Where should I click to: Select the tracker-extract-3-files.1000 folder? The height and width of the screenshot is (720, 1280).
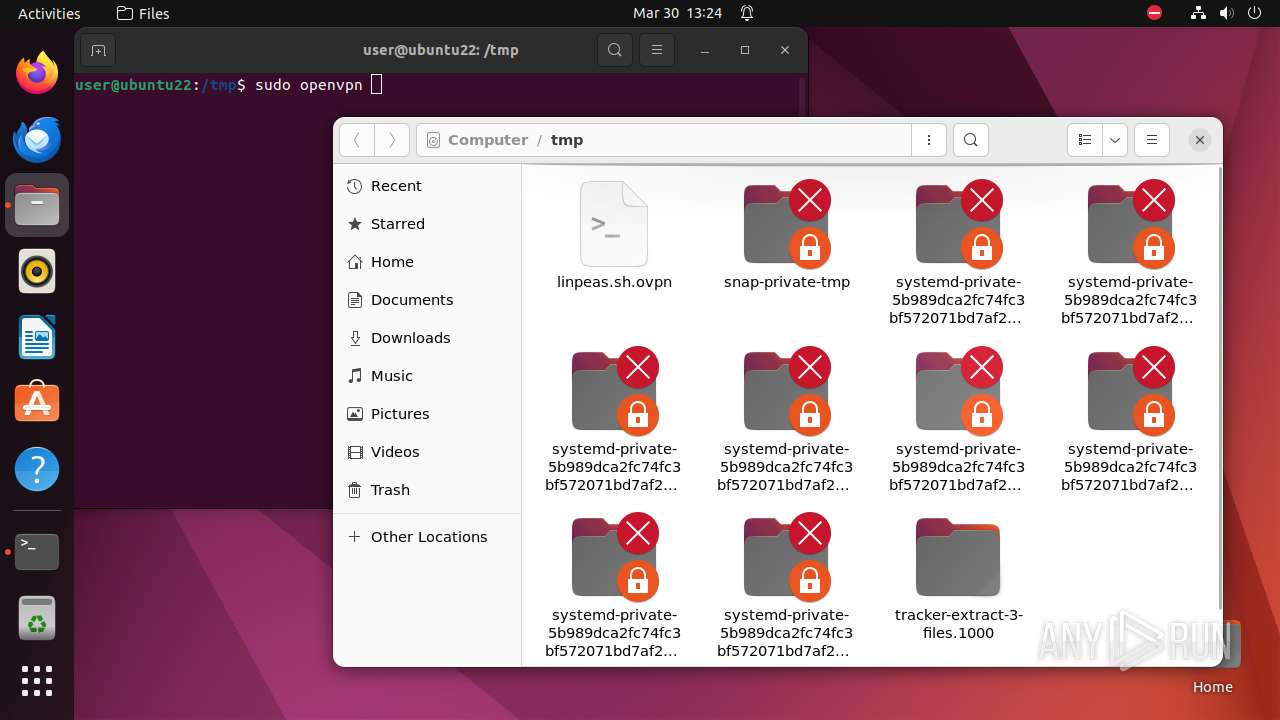pyautogui.click(x=958, y=580)
